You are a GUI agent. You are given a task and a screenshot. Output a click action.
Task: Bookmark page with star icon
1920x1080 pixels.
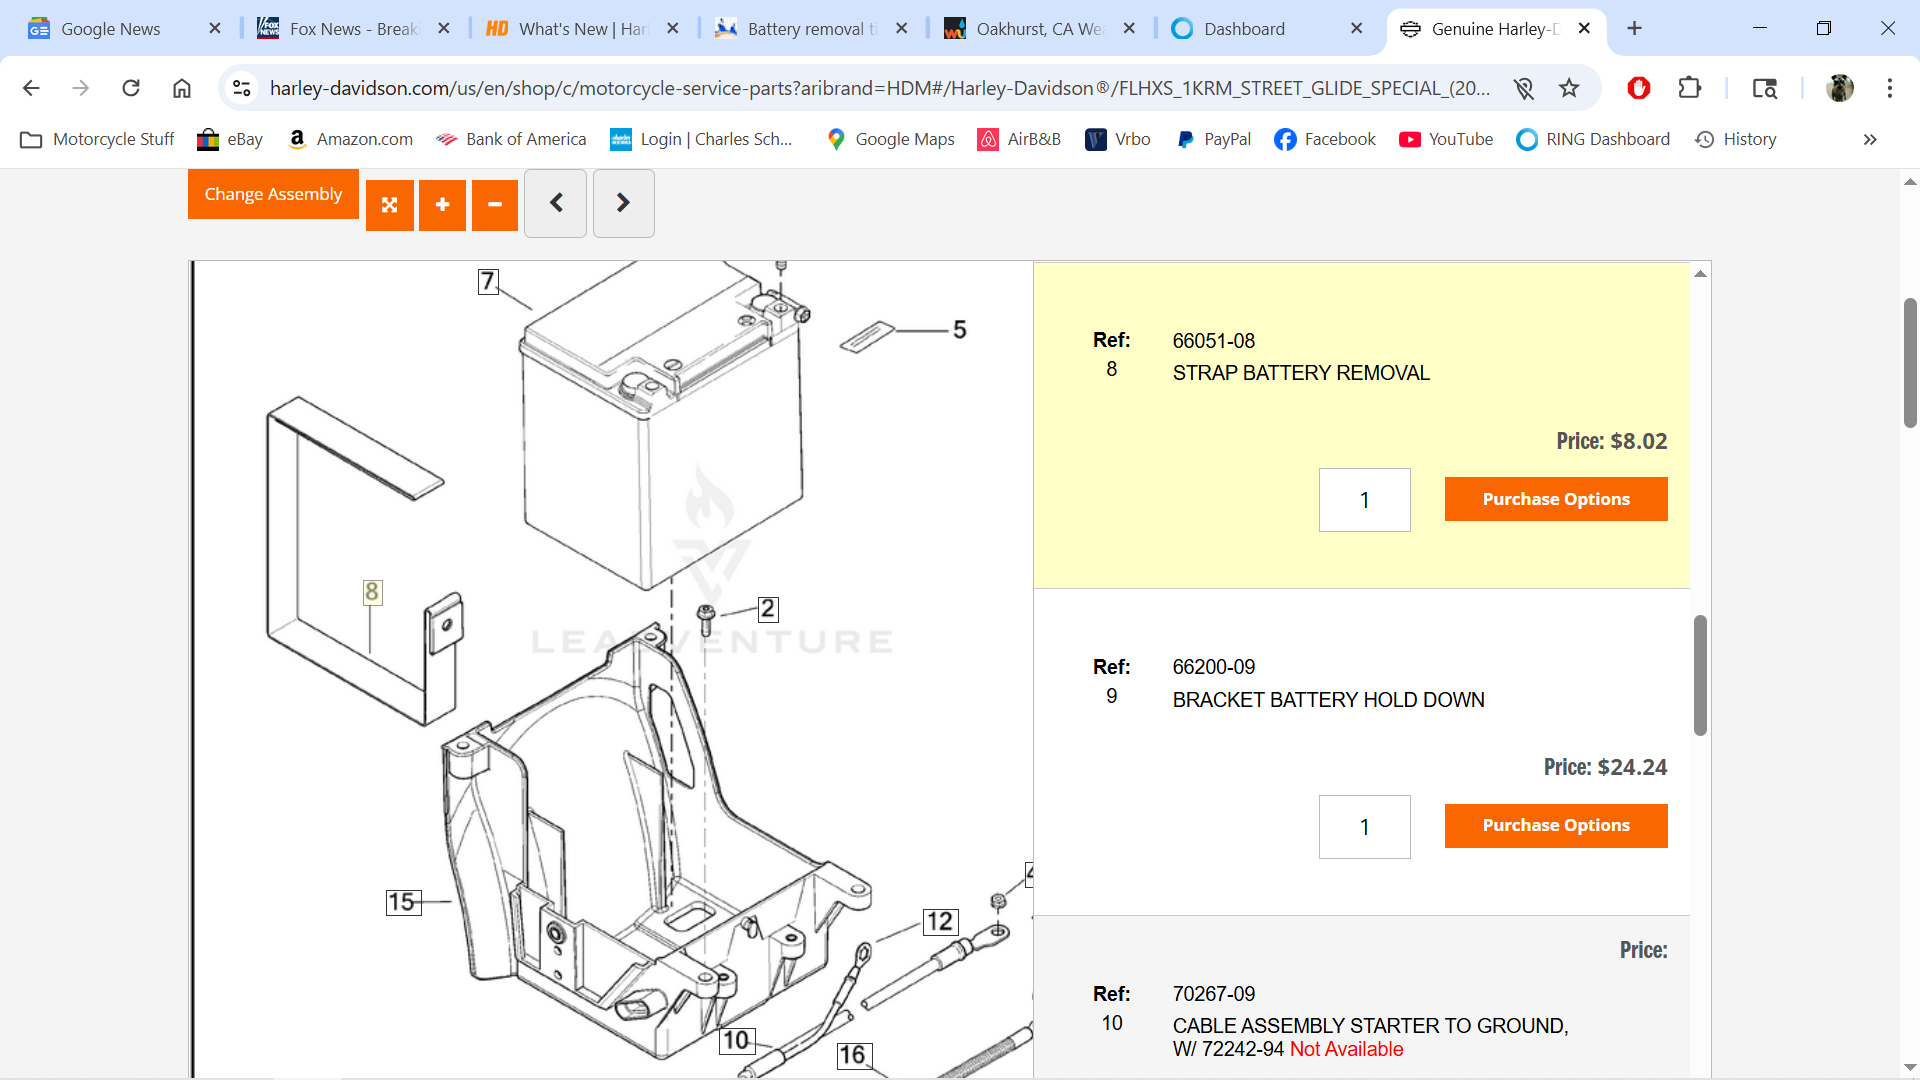[x=1569, y=88]
